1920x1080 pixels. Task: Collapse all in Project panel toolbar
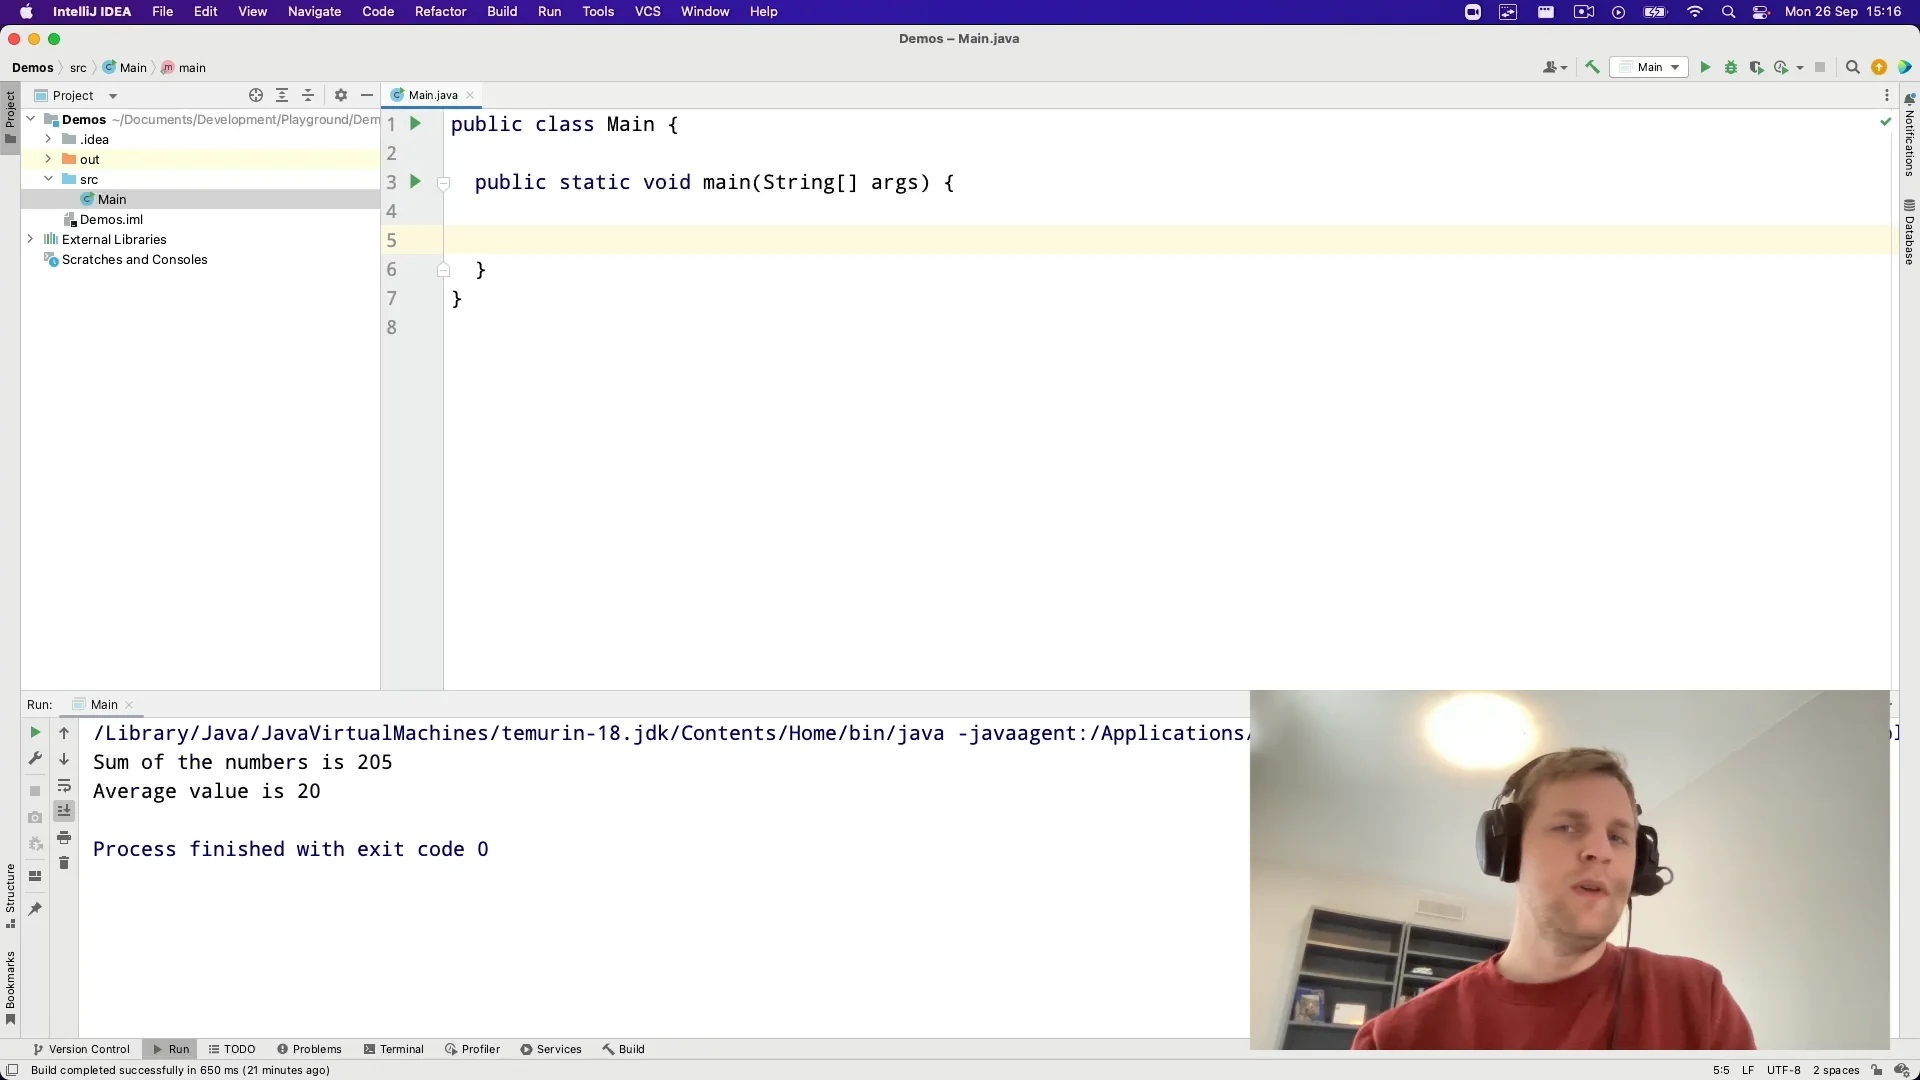308,95
